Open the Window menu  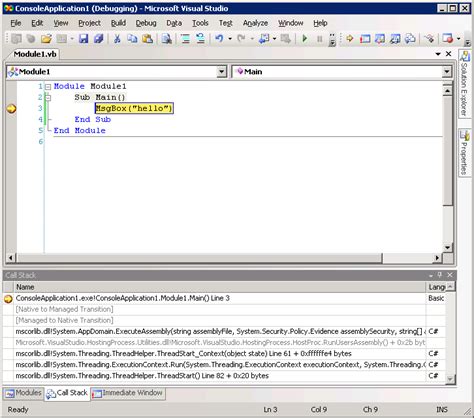(x=290, y=23)
